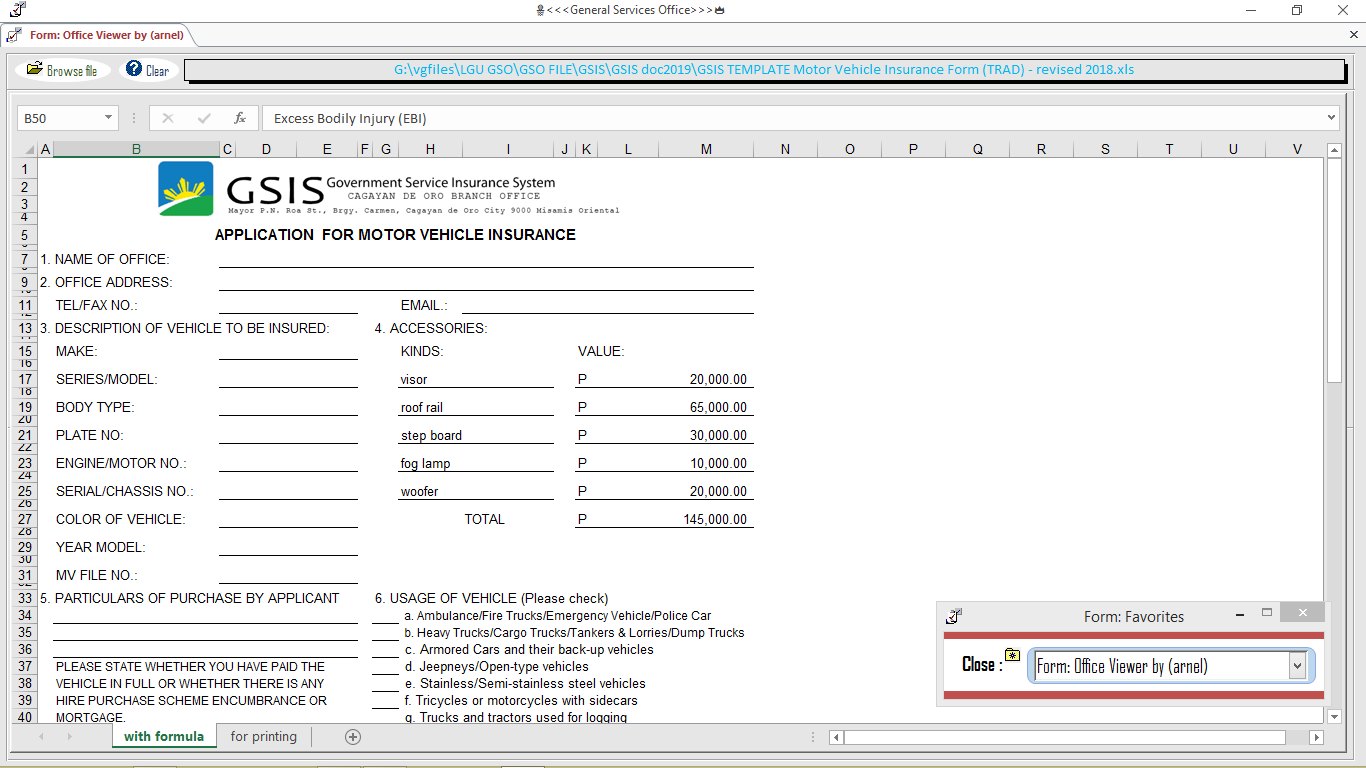Expand the formula bar with its chevron
This screenshot has width=1366, height=768.
1331,118
